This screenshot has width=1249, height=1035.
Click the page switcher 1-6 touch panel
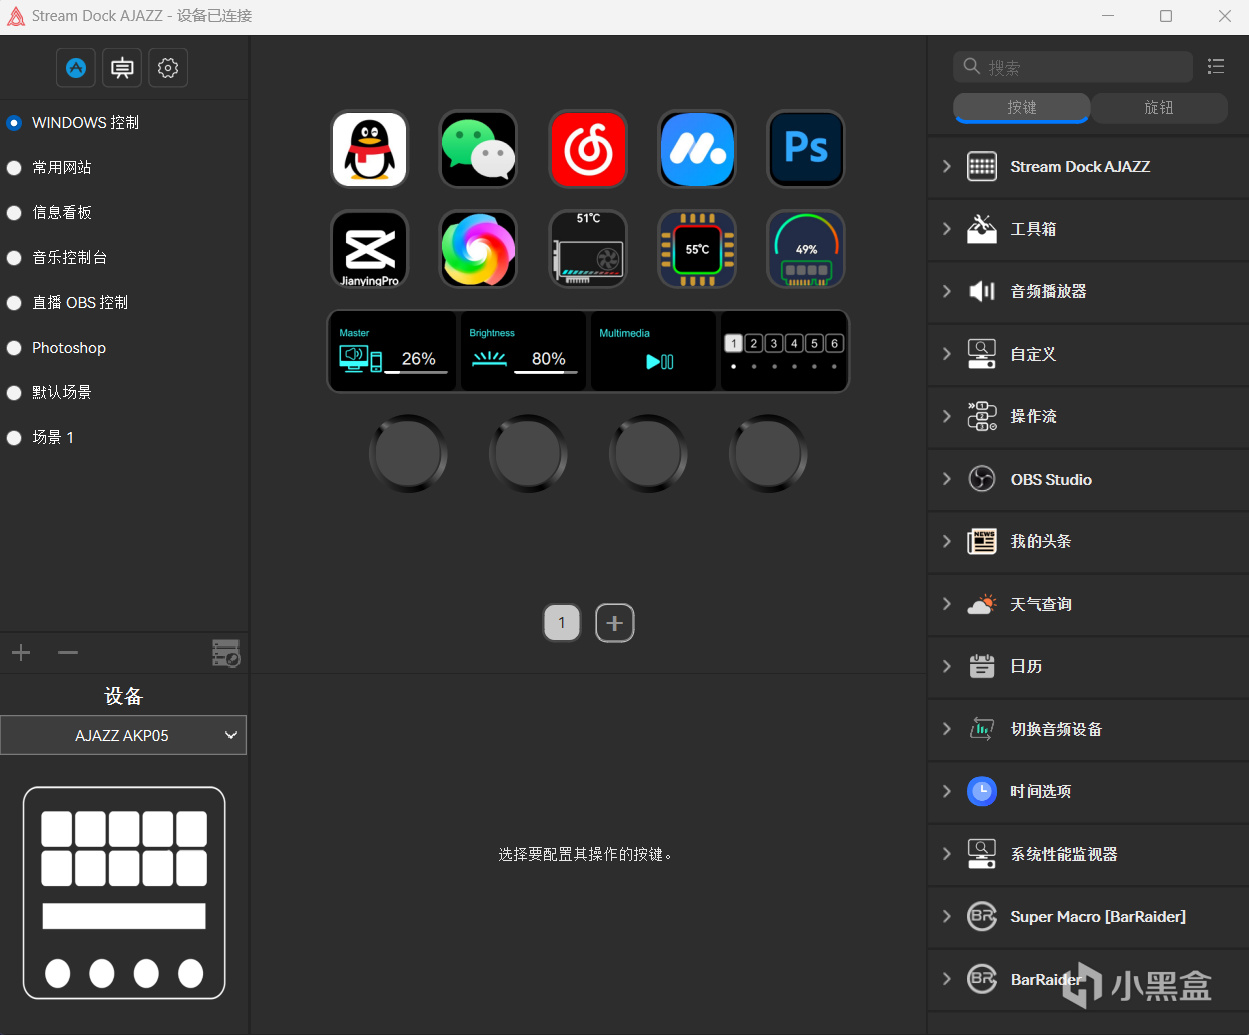(x=783, y=352)
